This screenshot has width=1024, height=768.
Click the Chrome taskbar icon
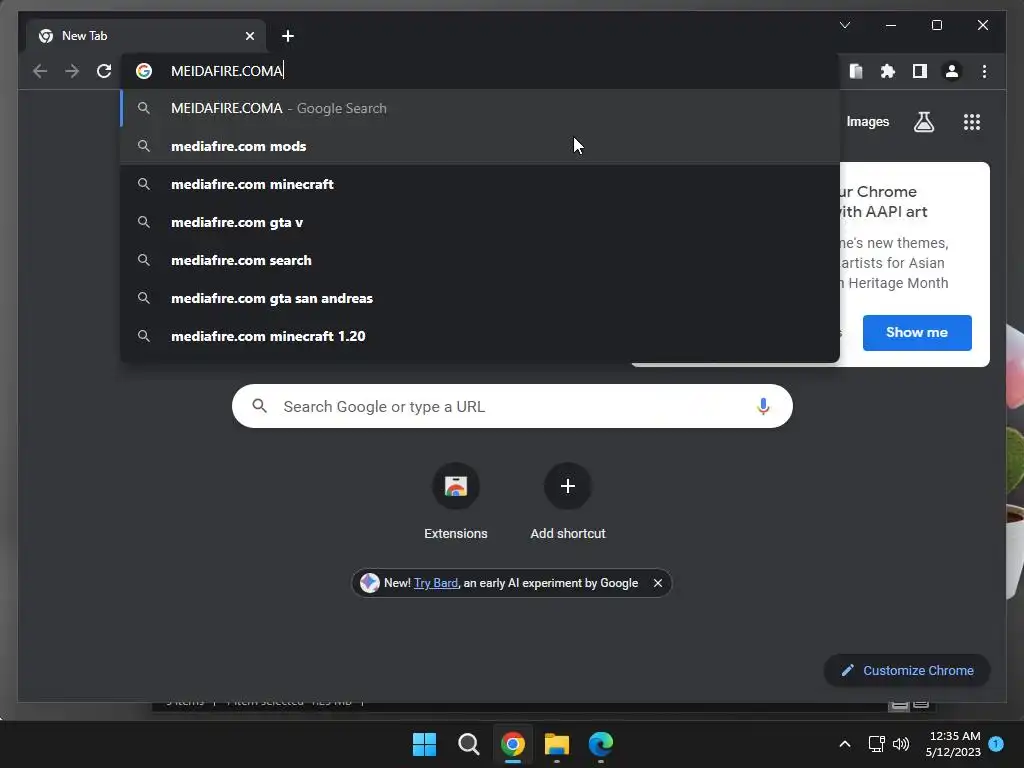point(513,744)
